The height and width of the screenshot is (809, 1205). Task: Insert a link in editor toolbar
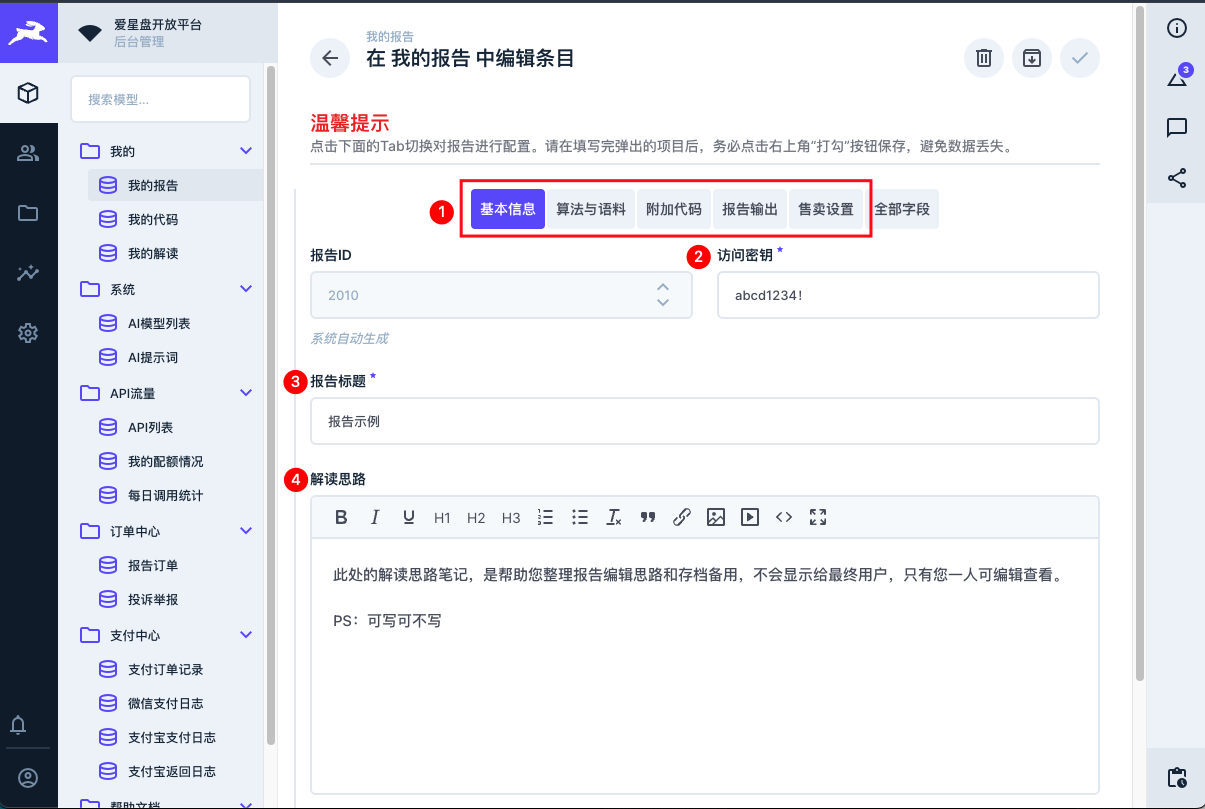coord(682,517)
